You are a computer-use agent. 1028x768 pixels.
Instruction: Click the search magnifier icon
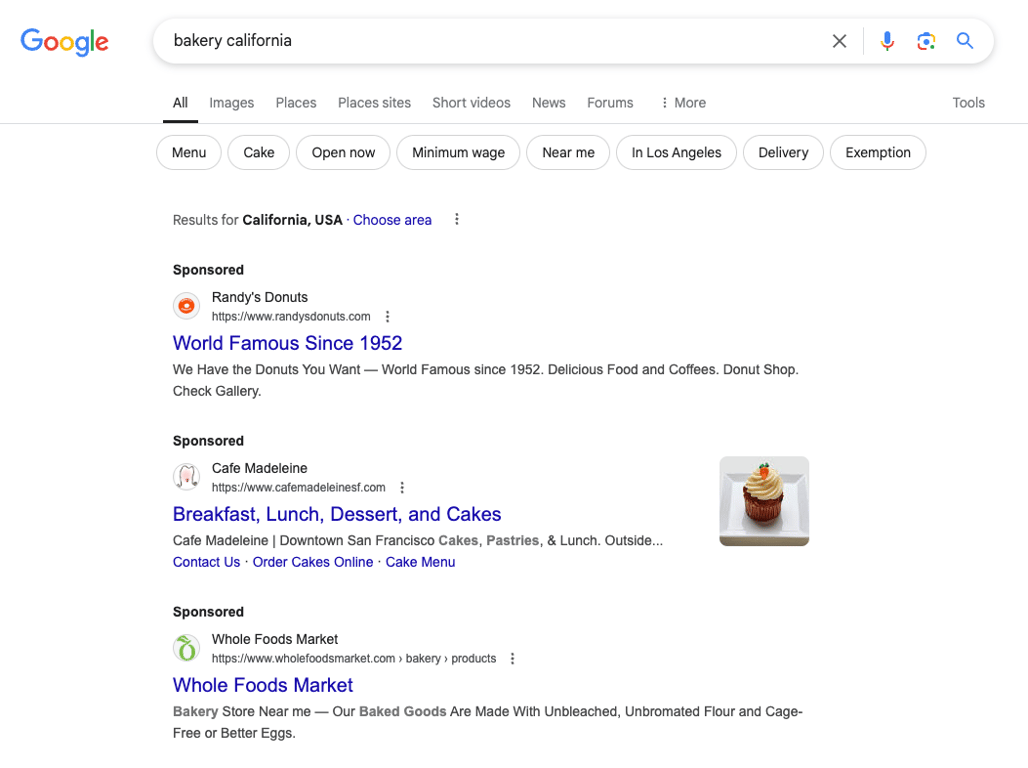[x=964, y=41]
